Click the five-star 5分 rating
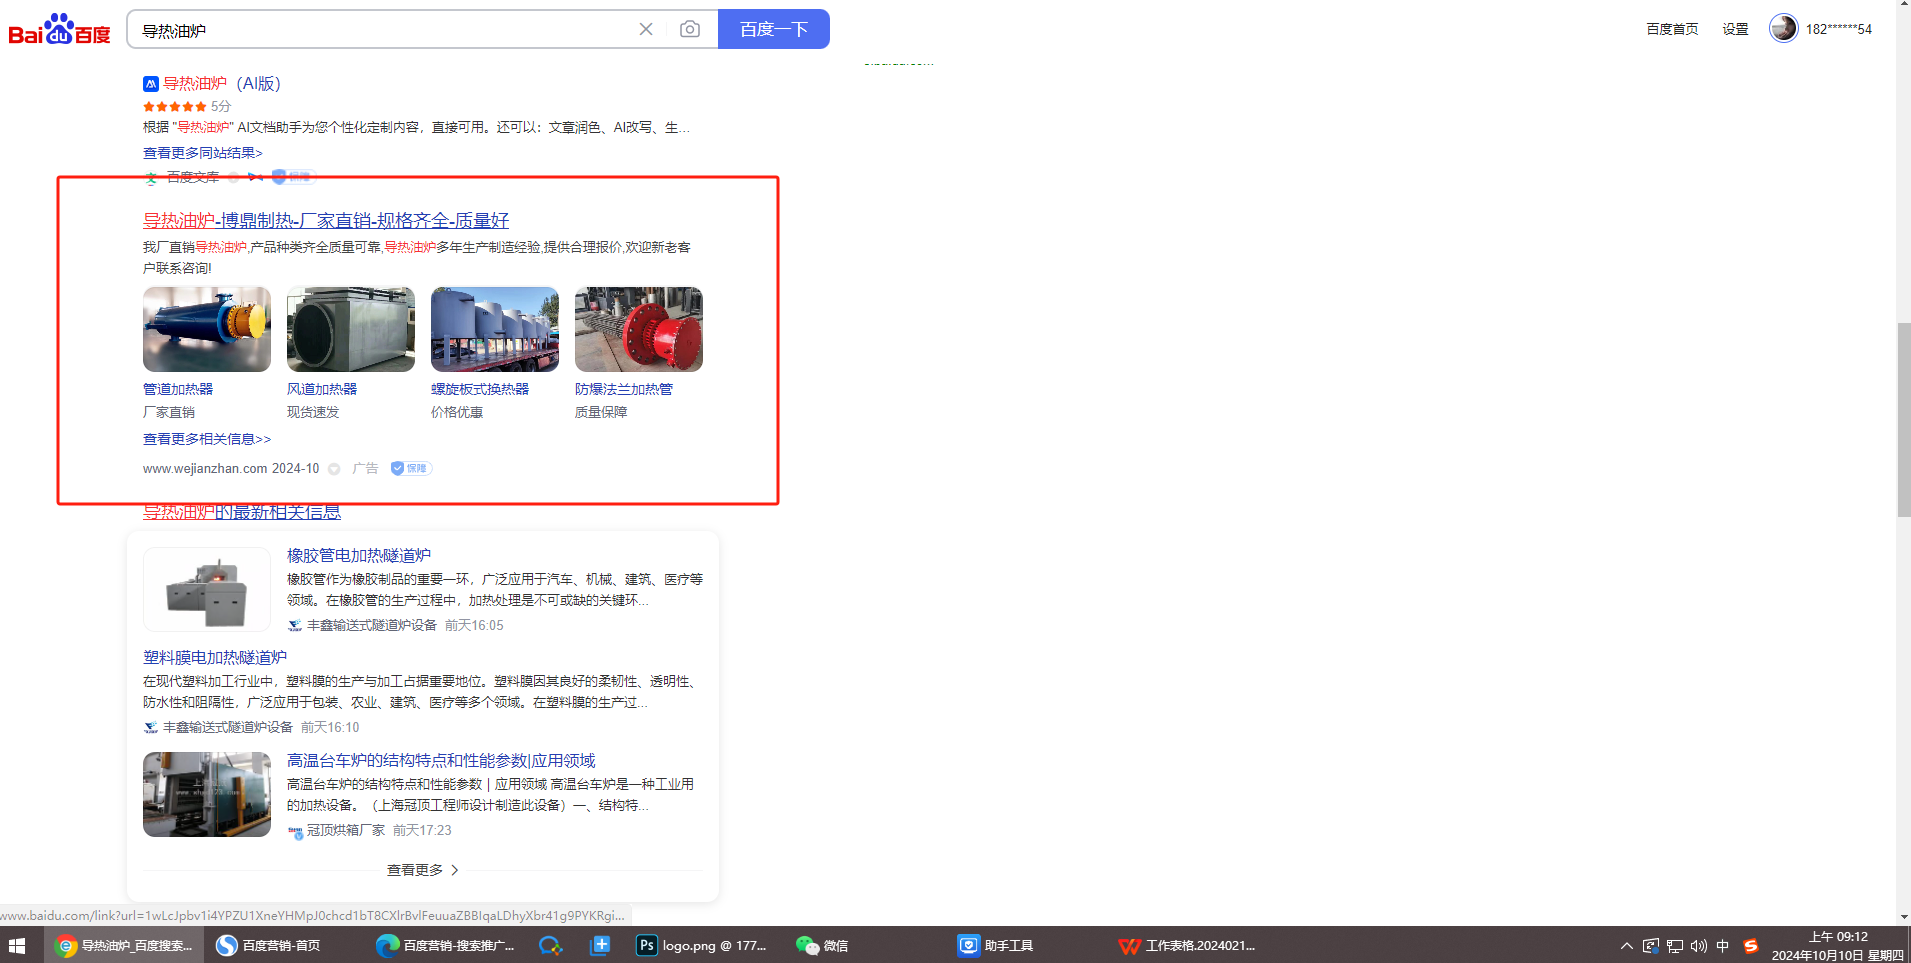The width and height of the screenshot is (1911, 963). point(187,106)
